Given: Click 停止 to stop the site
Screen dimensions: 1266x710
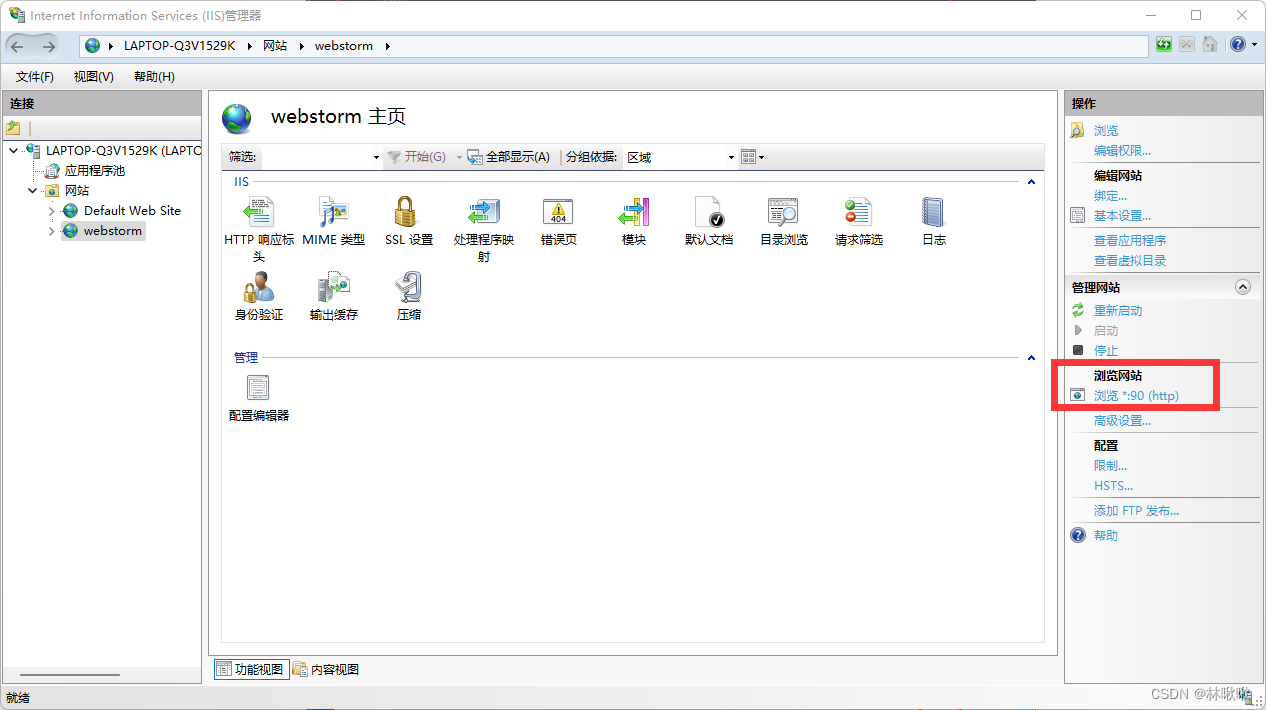Looking at the screenshot, I should click(x=1106, y=351).
